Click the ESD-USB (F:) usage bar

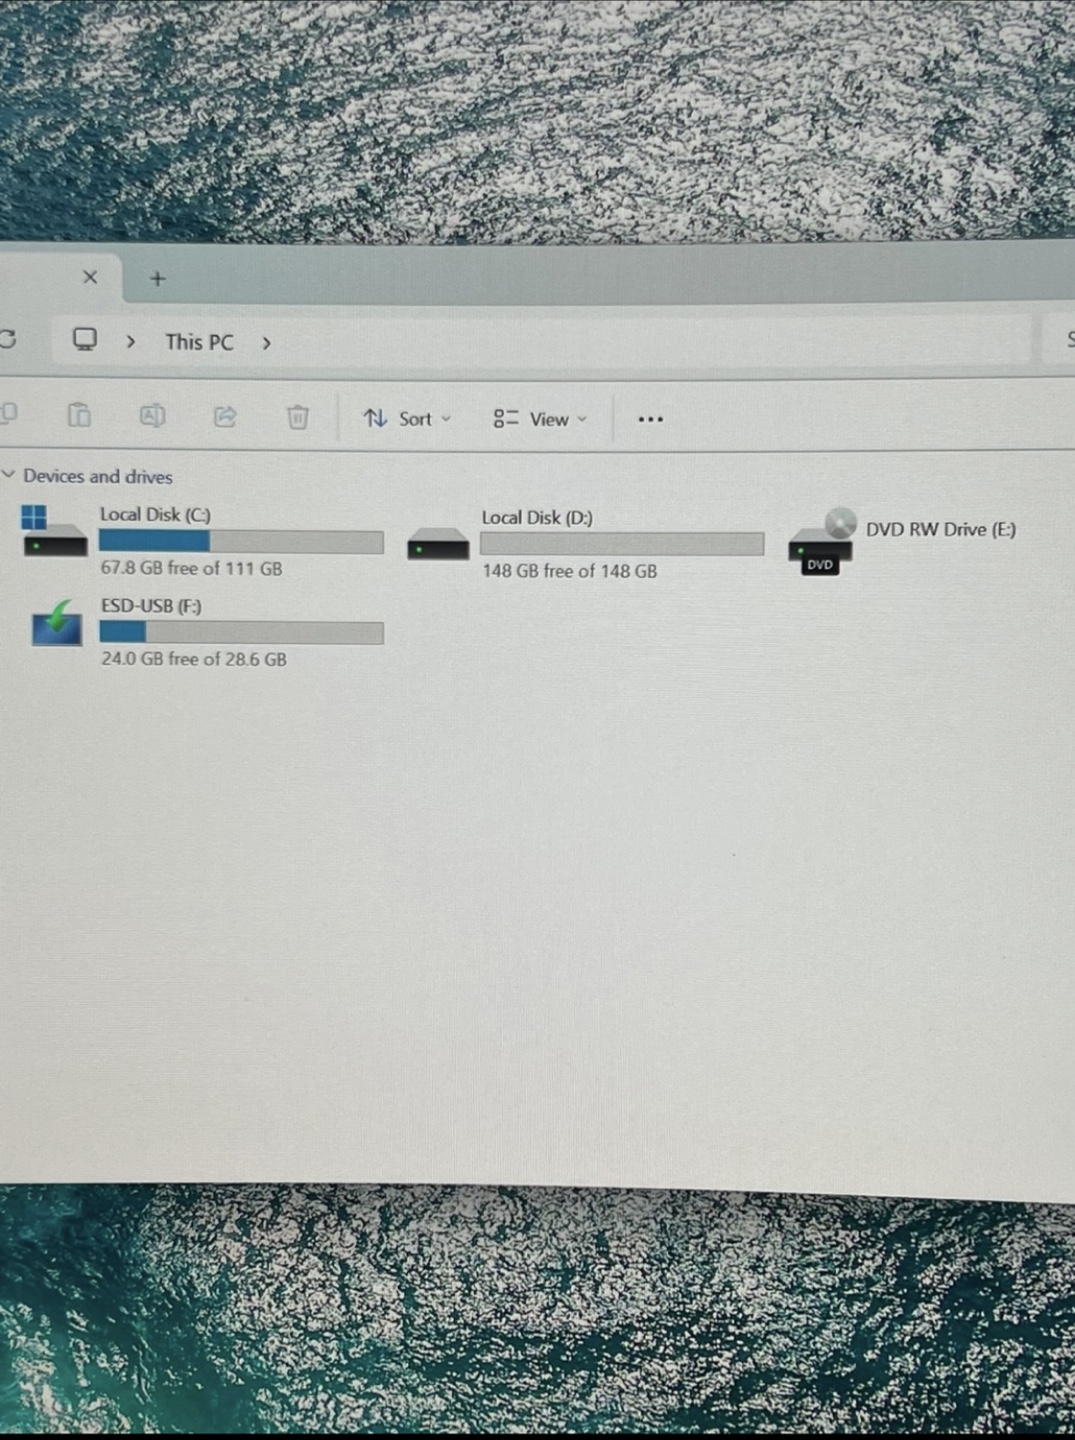click(241, 632)
